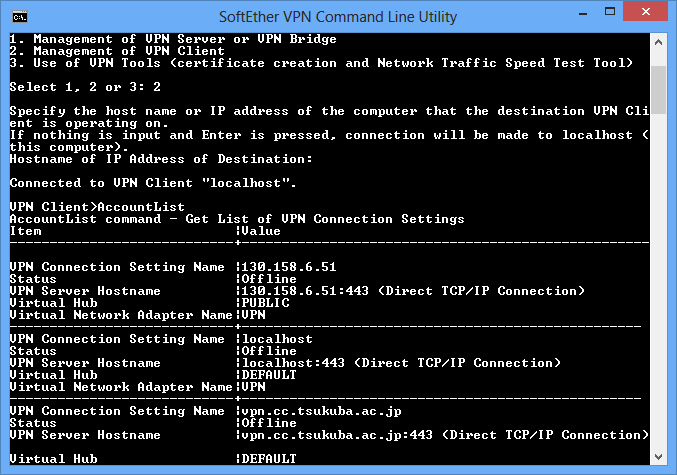The height and width of the screenshot is (475, 677).
Task: Click the window title text
Action: click(x=338, y=17)
